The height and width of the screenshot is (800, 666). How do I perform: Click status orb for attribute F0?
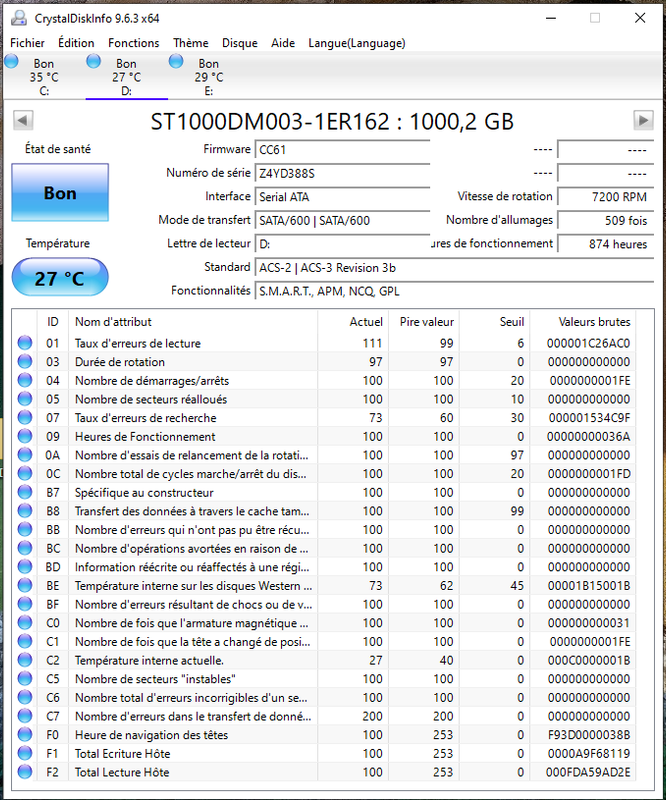tap(24, 735)
